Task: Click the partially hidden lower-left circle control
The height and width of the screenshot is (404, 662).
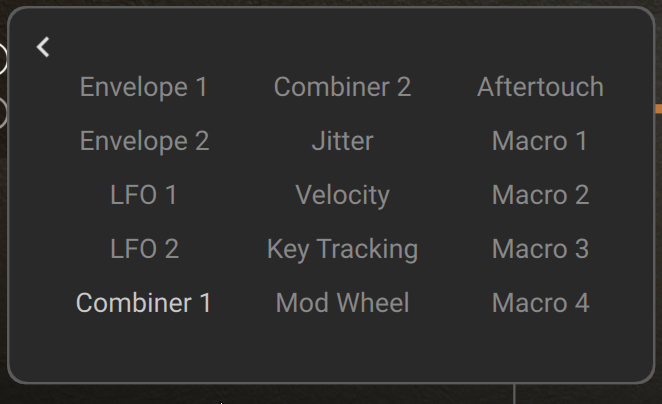Action: tap(3, 112)
